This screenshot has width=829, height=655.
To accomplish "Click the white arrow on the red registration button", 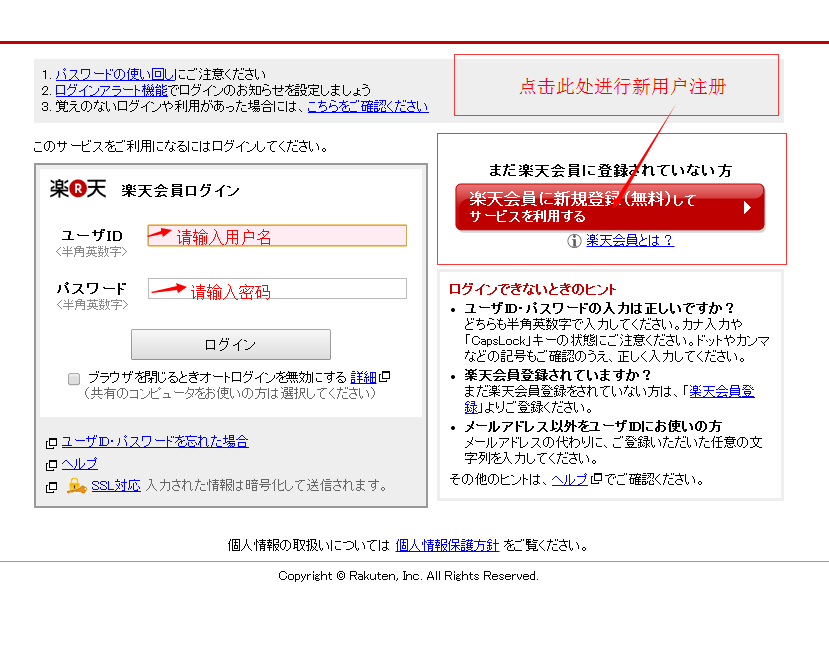I will click(747, 208).
